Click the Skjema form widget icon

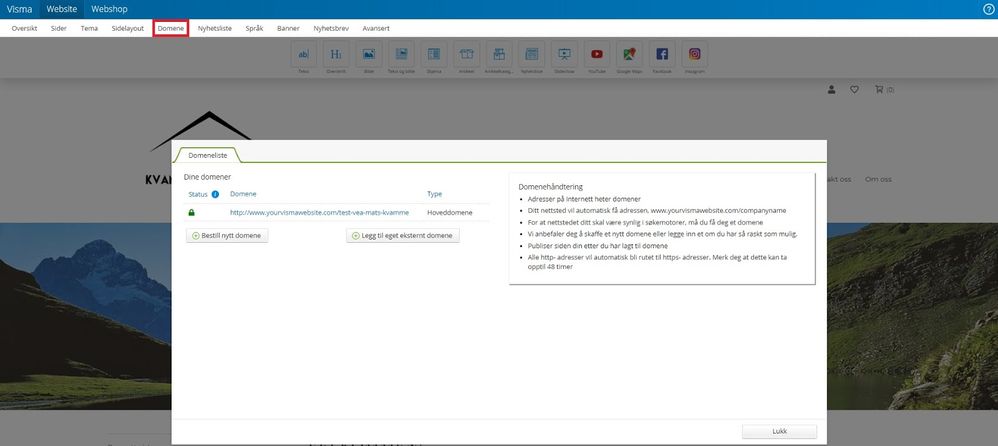(433, 54)
